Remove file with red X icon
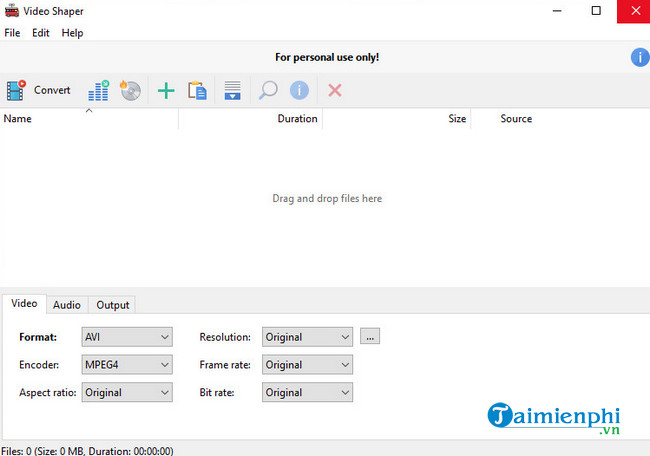650x456 pixels. 335,91
